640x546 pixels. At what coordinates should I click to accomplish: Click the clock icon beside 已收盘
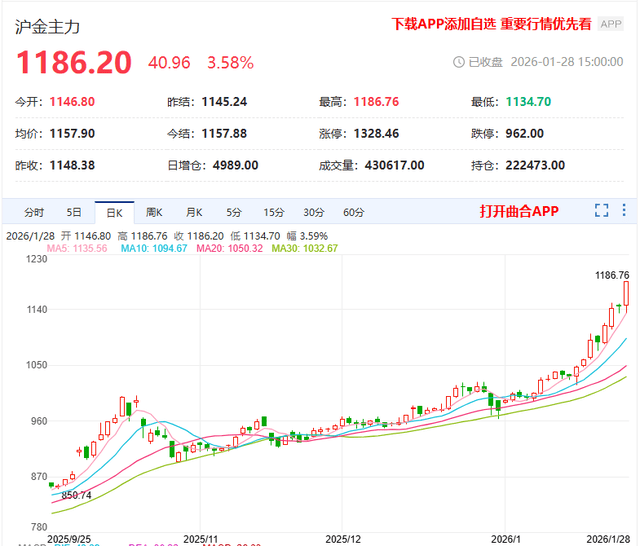[x=459, y=62]
